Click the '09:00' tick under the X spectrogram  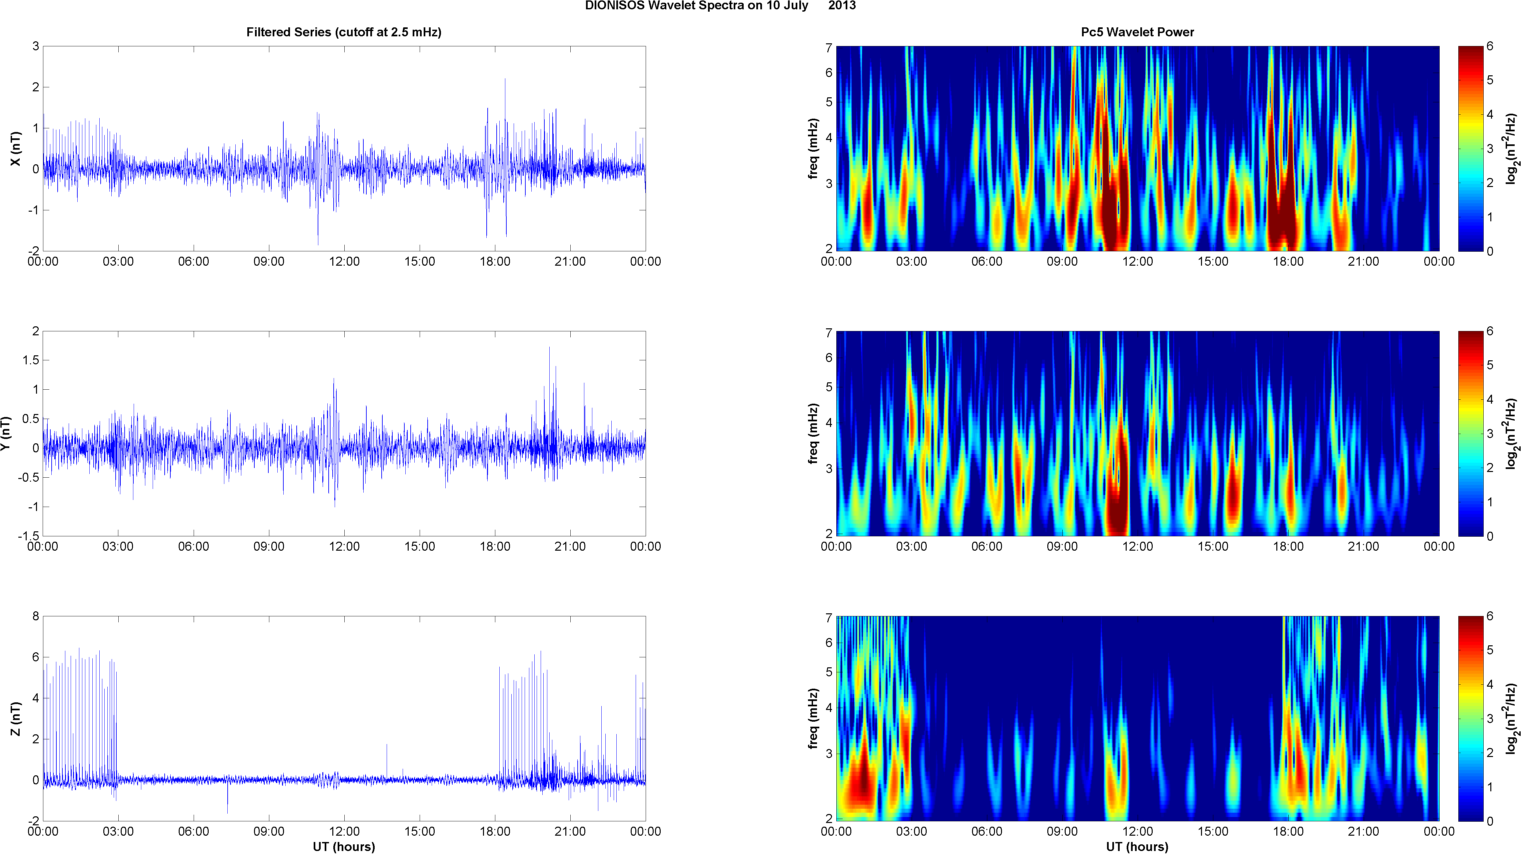click(1062, 262)
